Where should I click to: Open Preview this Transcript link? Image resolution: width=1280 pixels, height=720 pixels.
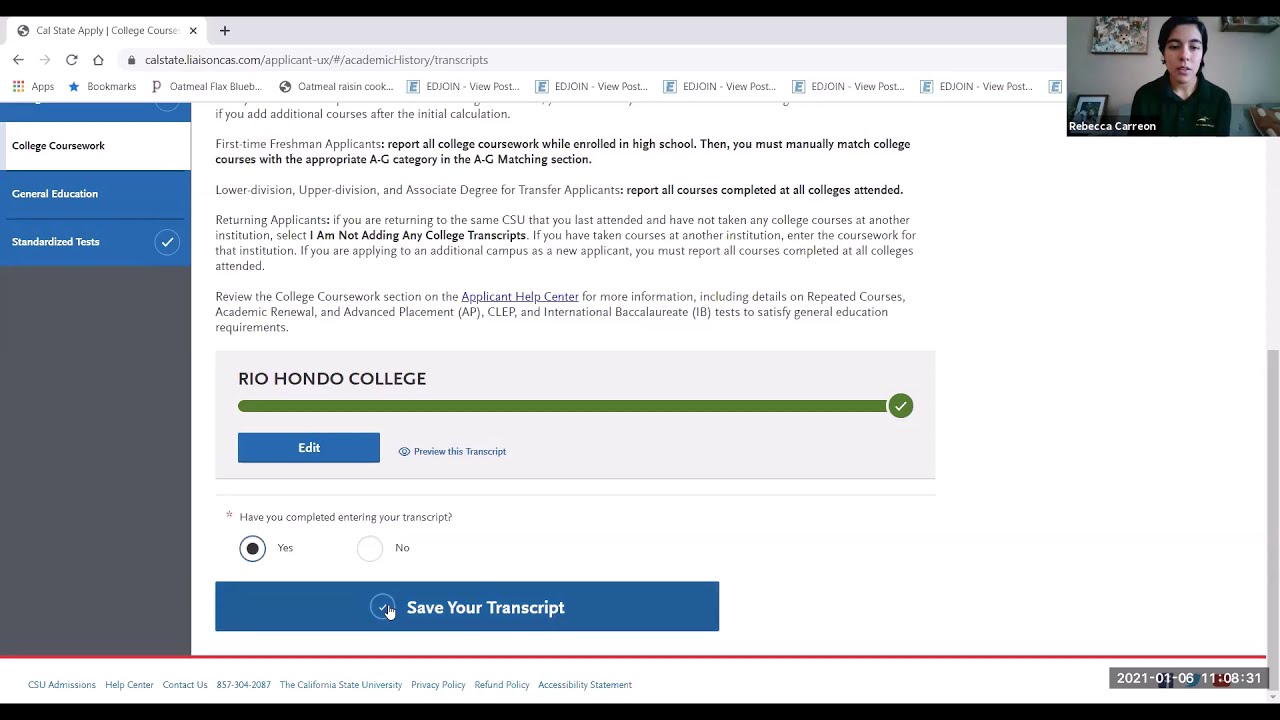[460, 452]
